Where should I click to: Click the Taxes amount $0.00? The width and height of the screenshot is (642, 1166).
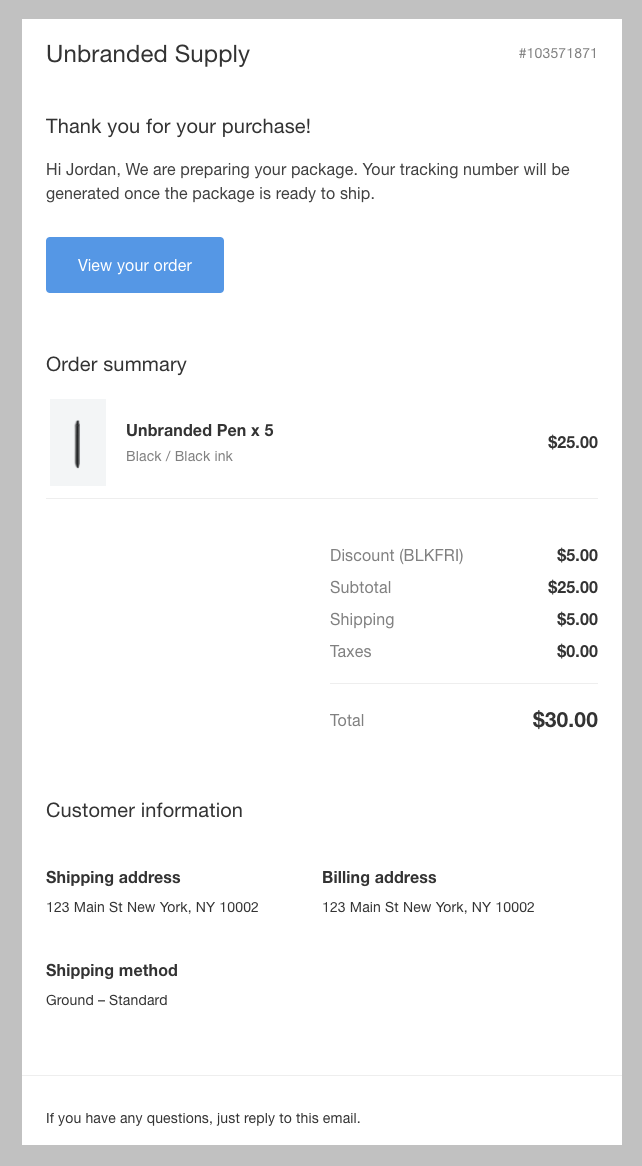pos(577,651)
